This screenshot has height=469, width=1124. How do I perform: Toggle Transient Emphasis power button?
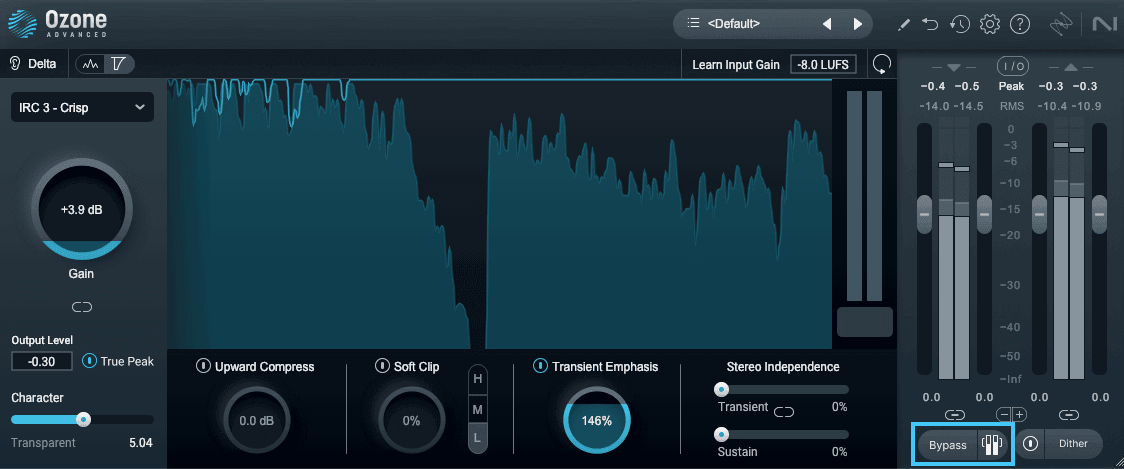(540, 366)
